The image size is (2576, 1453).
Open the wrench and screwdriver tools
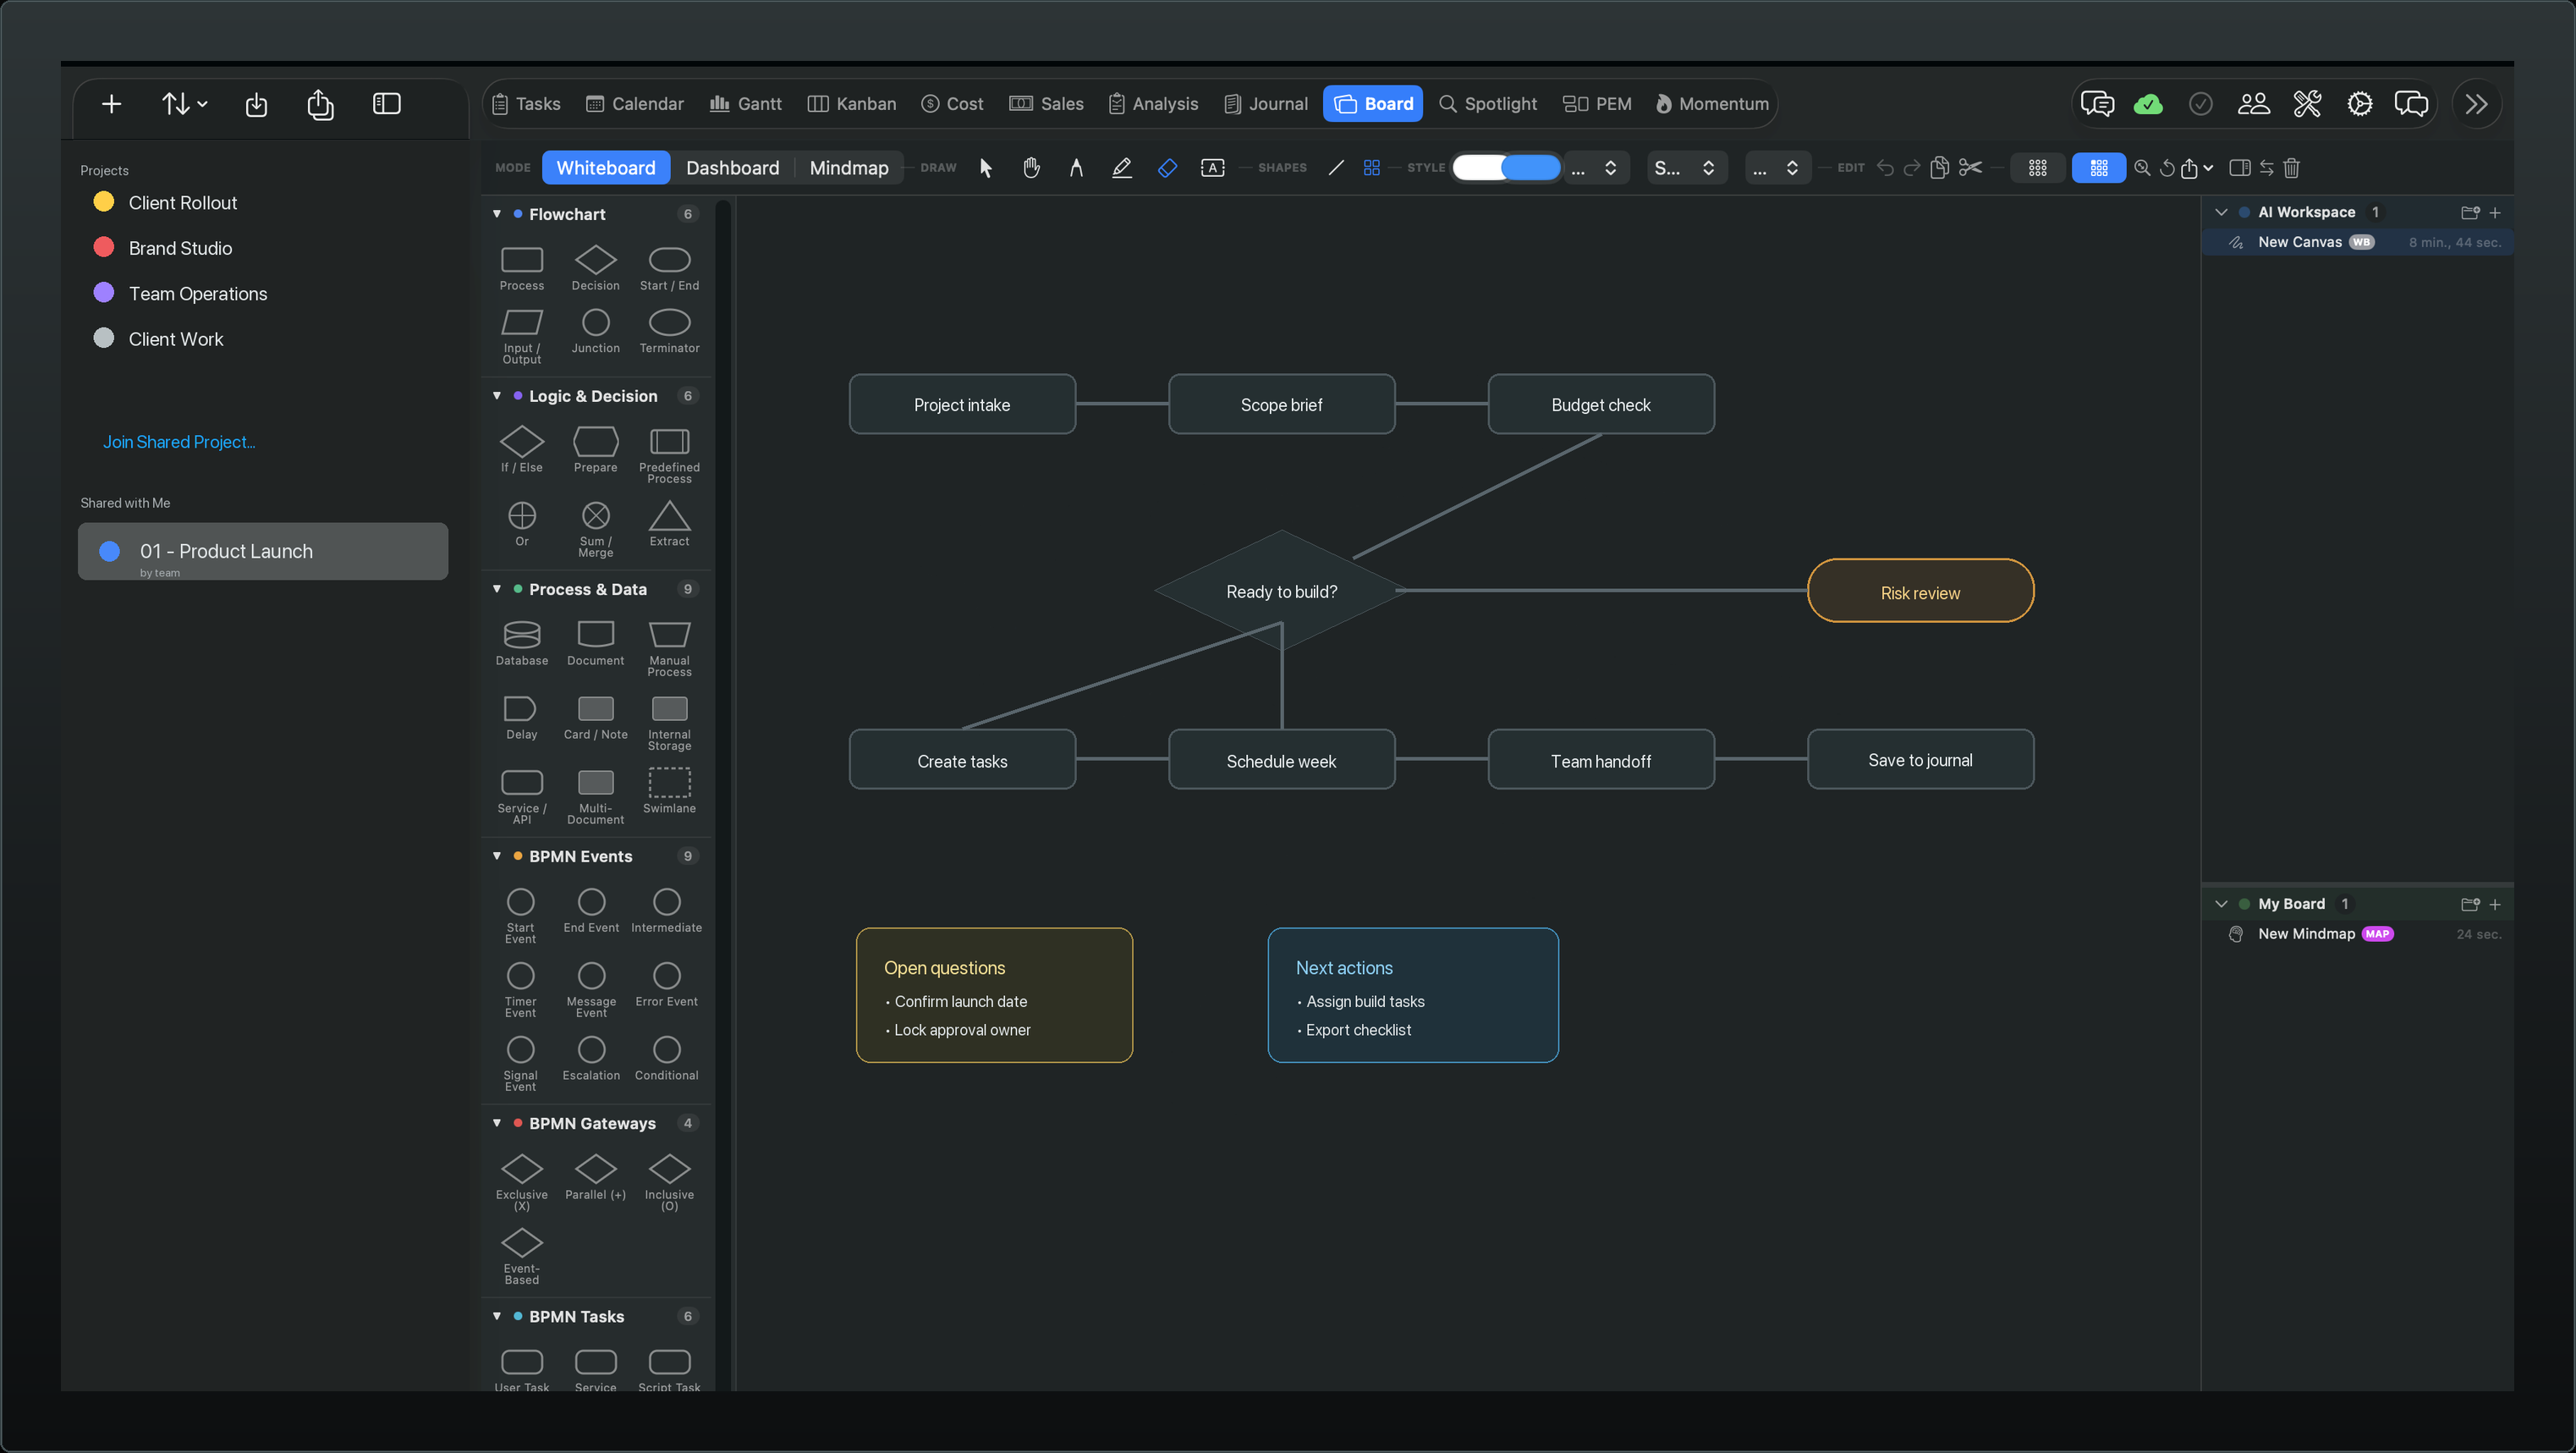click(x=2307, y=104)
